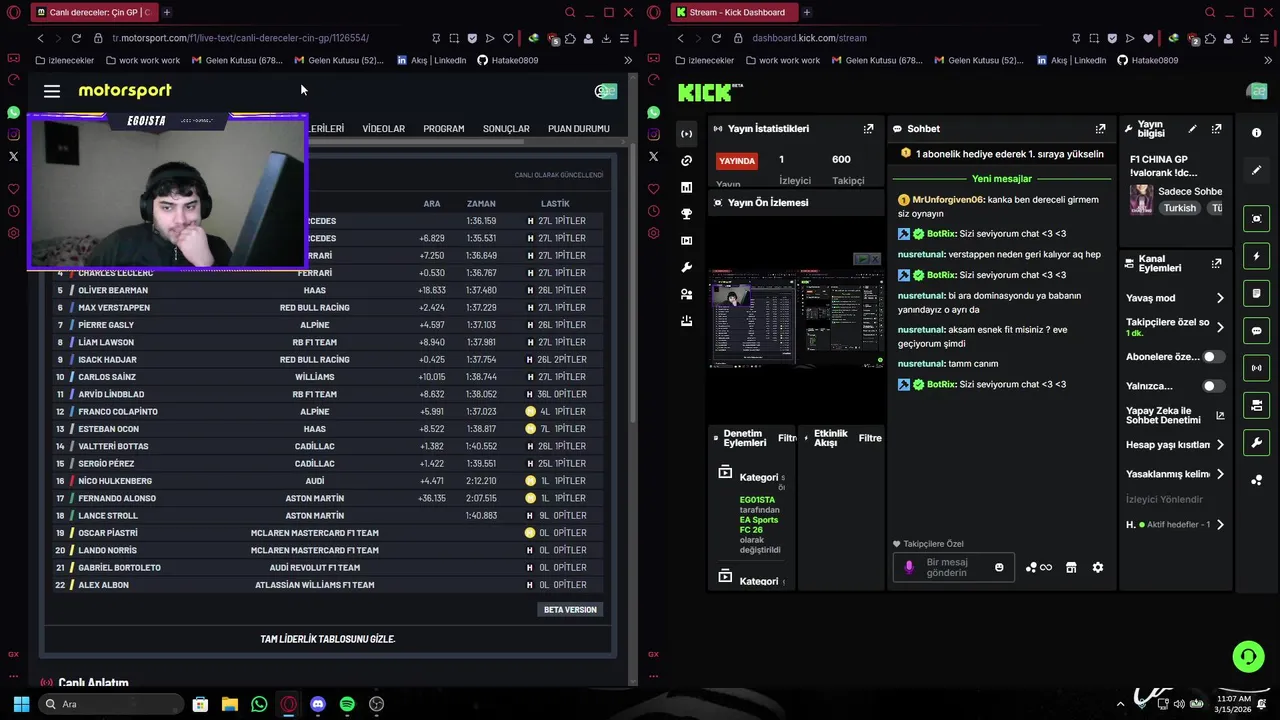Pop out the Yayın bilgisi panel

[x=1216, y=129]
